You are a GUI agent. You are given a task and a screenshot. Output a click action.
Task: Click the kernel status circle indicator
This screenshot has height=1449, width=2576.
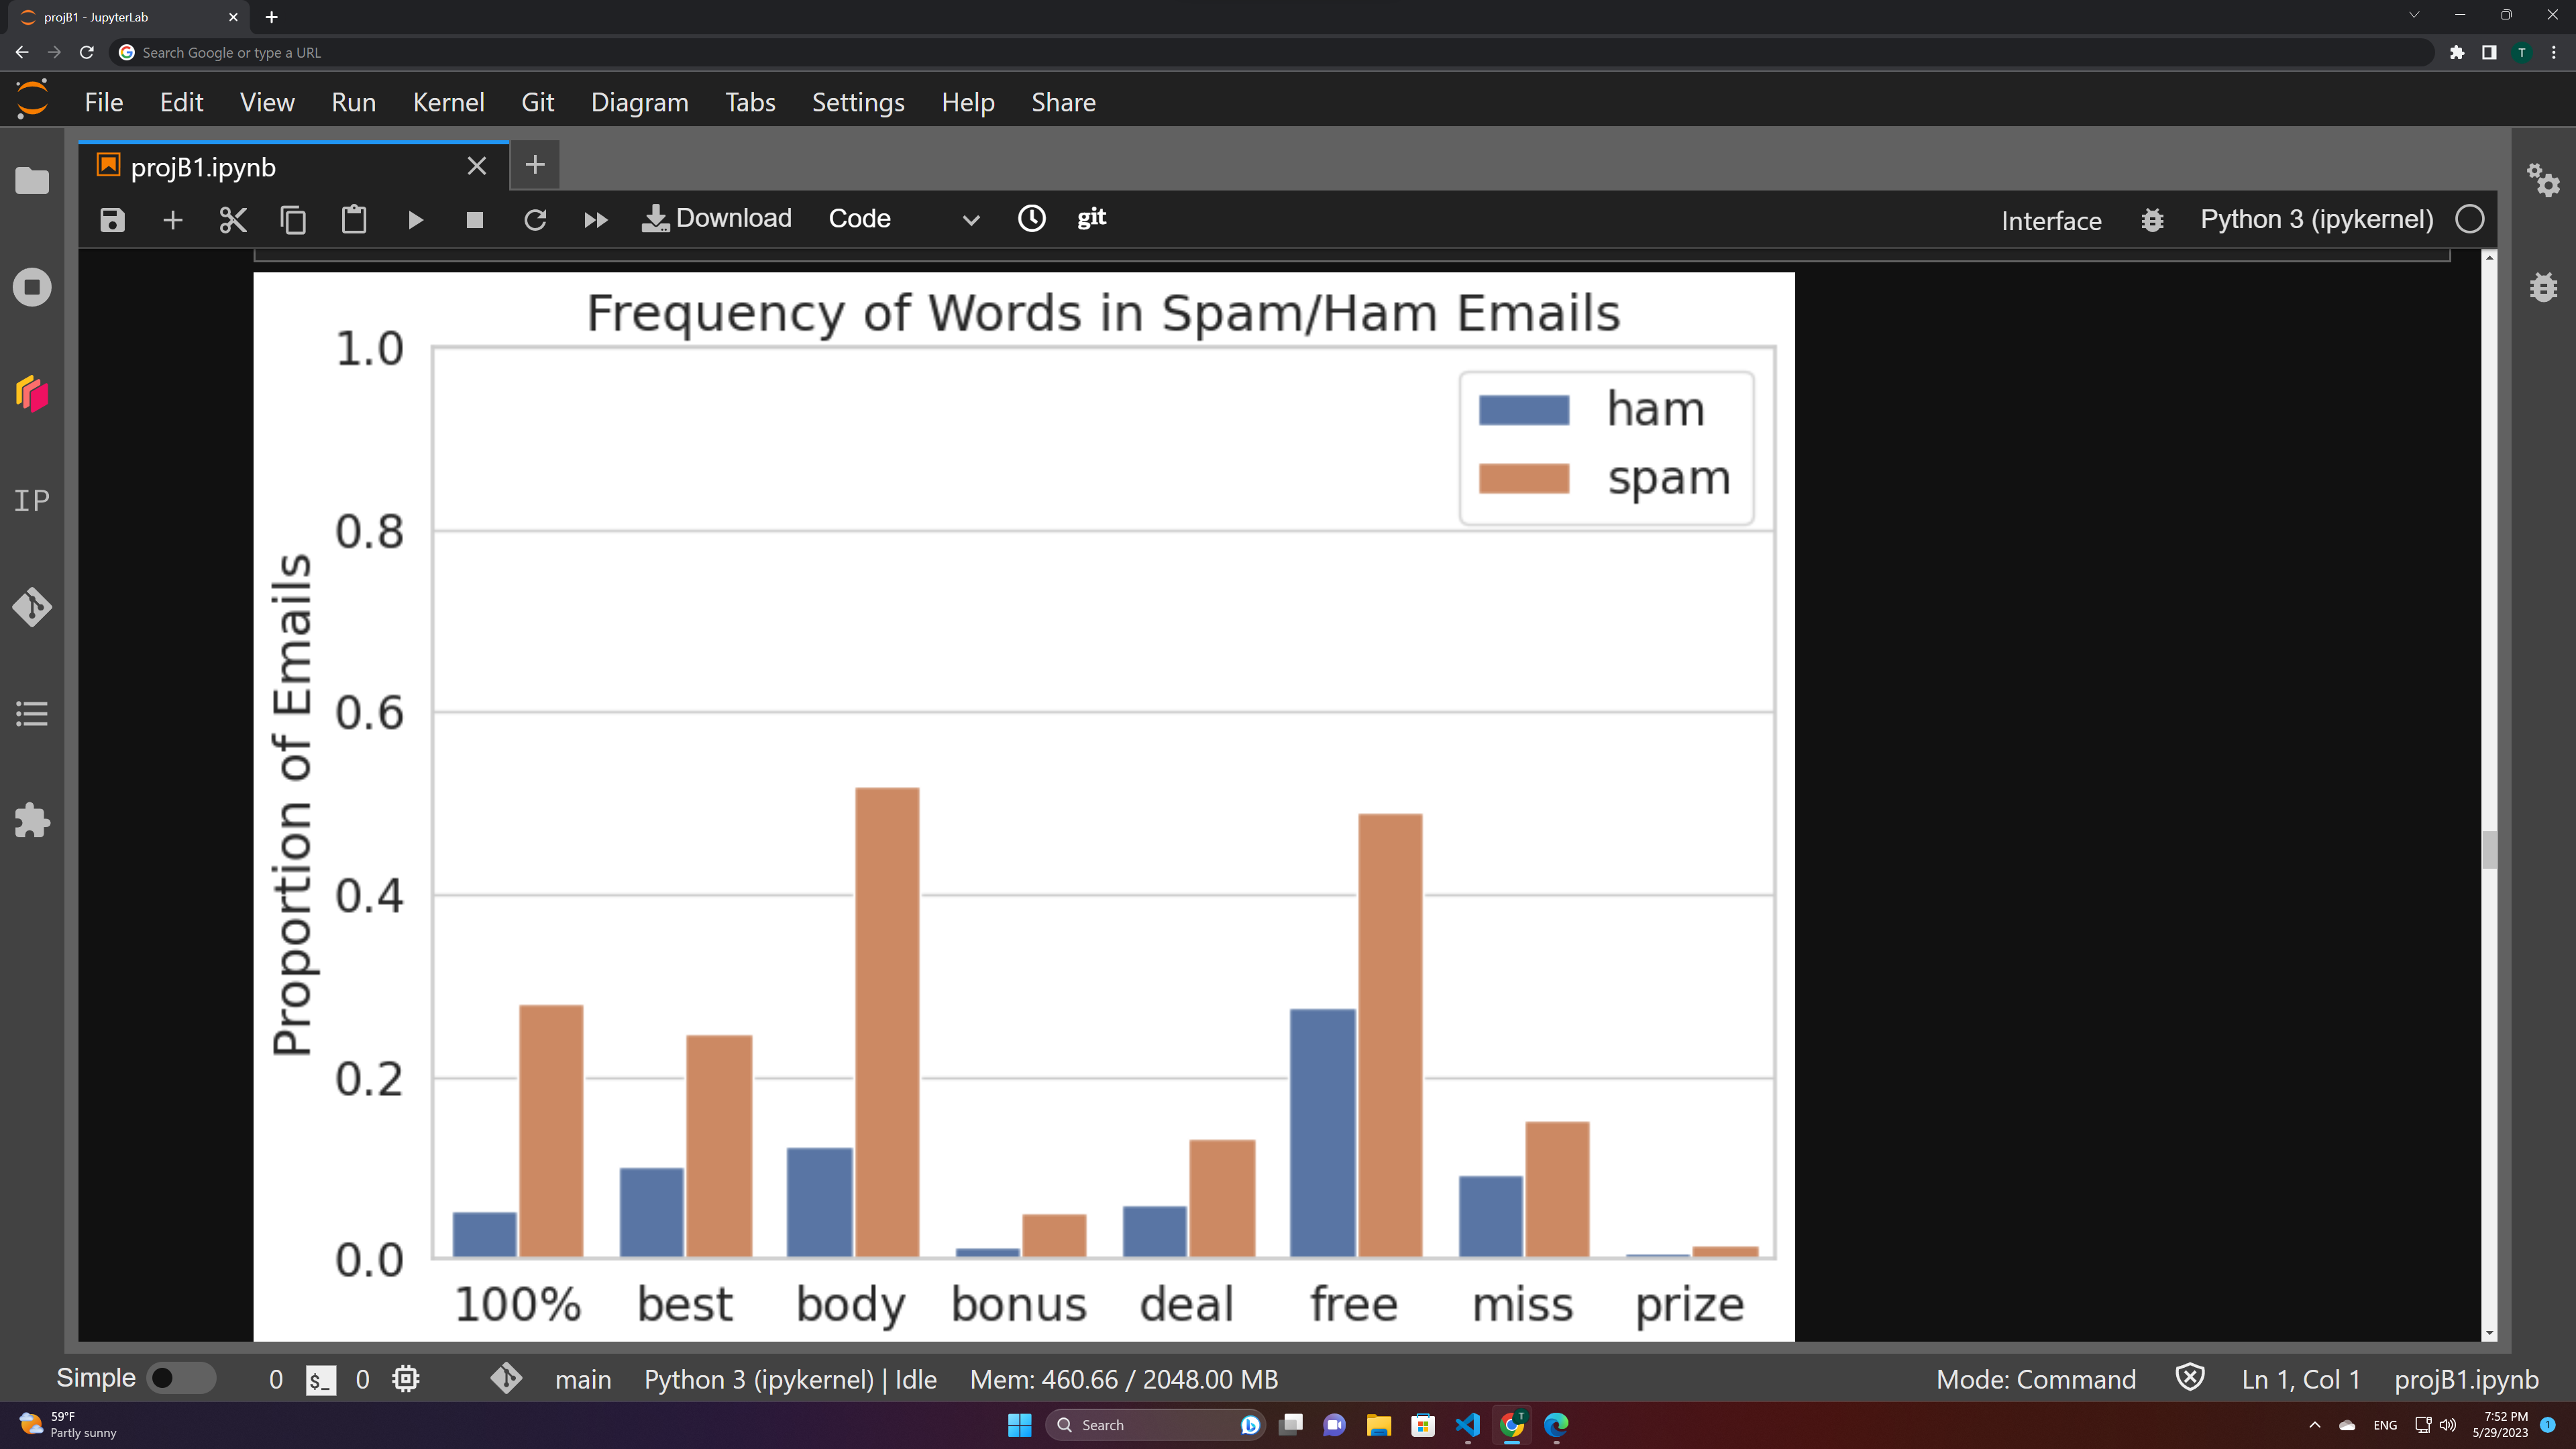(x=2469, y=219)
